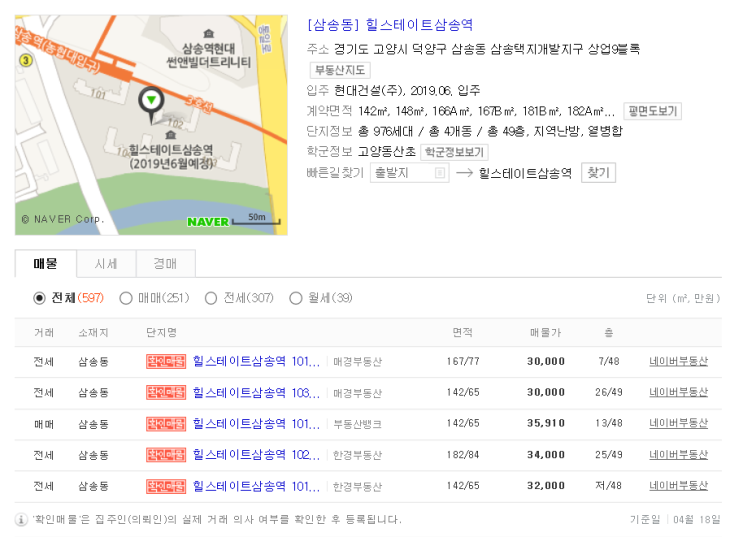Click the 13/48 floor cell
The width and height of the screenshot is (743, 537).
609,423
